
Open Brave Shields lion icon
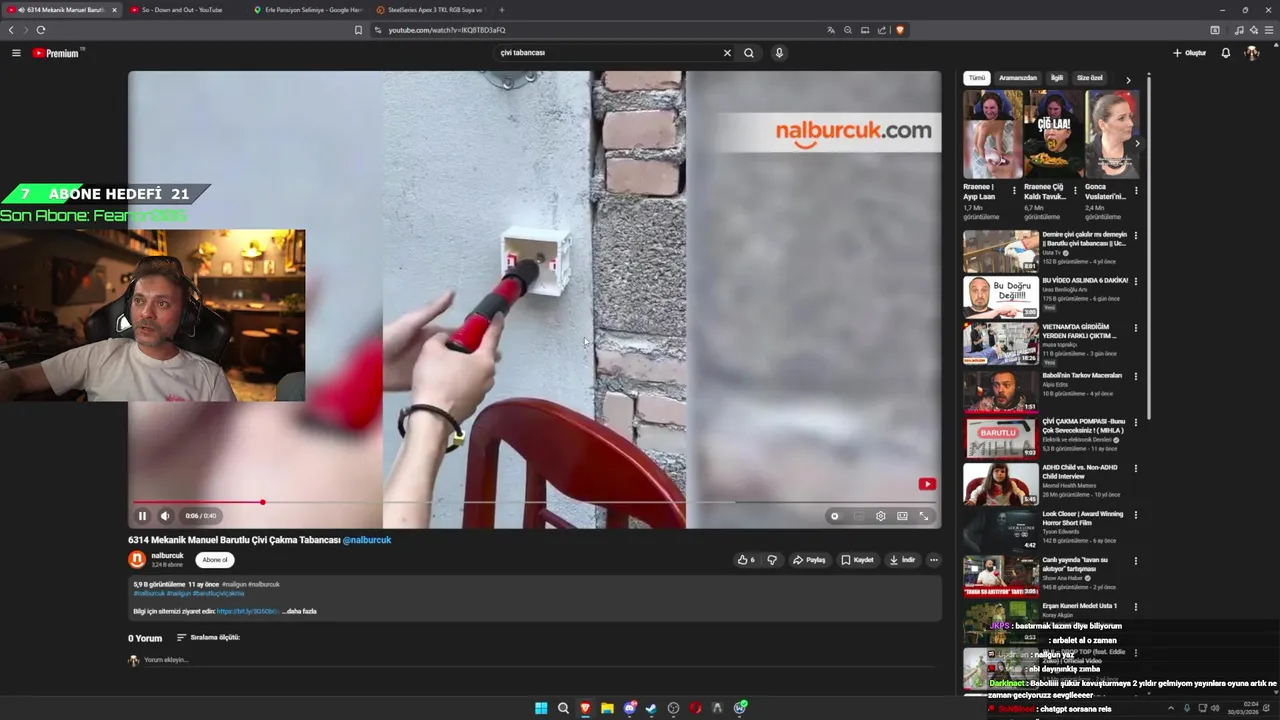tap(900, 30)
